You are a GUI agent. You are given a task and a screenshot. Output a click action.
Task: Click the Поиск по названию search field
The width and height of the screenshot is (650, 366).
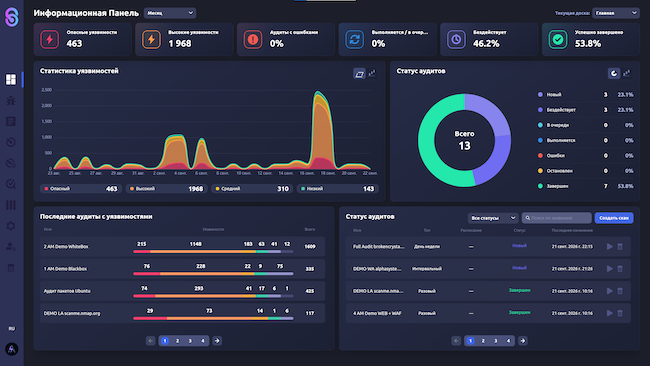(x=556, y=218)
